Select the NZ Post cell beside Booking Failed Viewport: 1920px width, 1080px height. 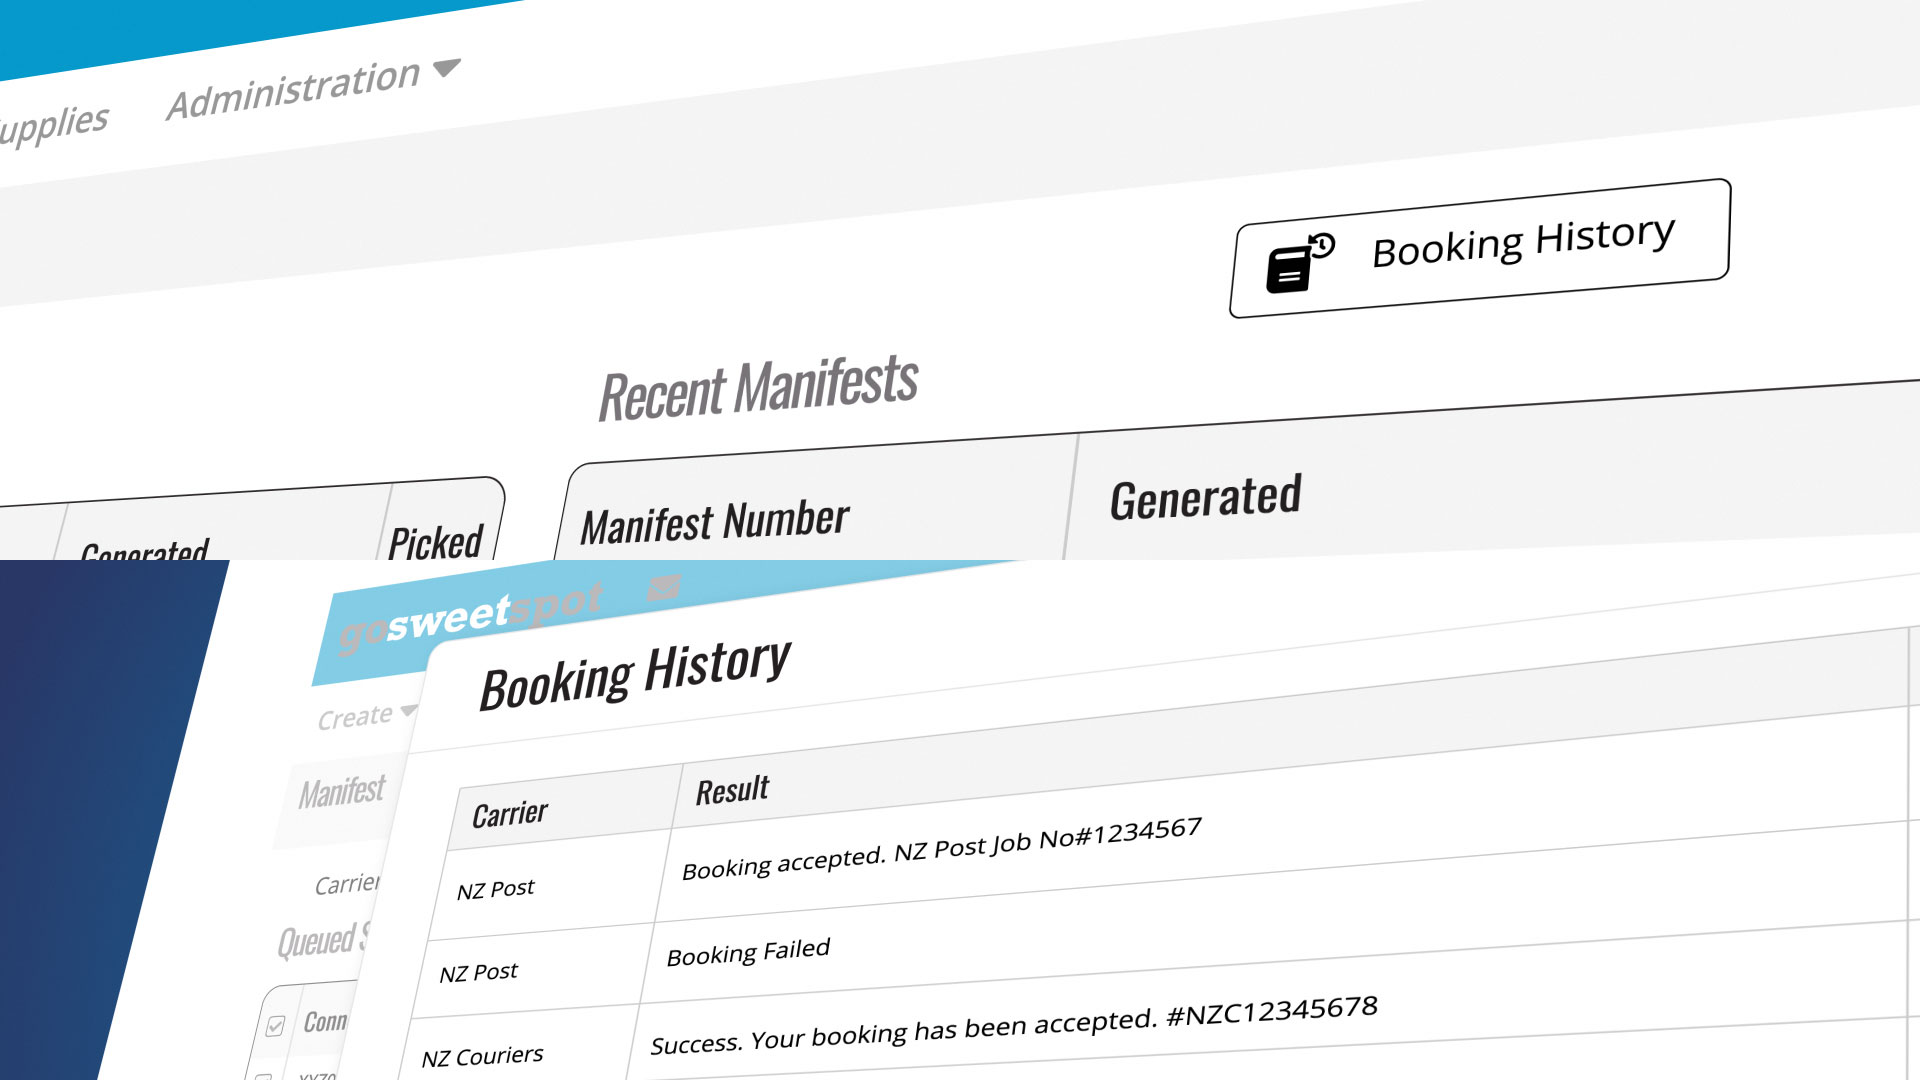pos(479,973)
